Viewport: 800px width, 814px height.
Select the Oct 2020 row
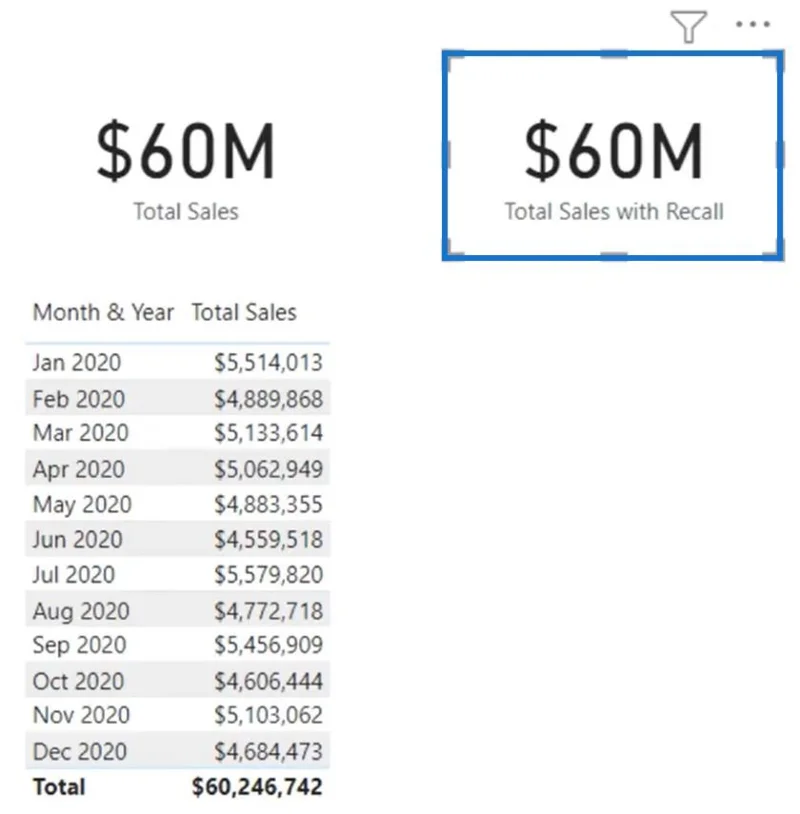178,681
